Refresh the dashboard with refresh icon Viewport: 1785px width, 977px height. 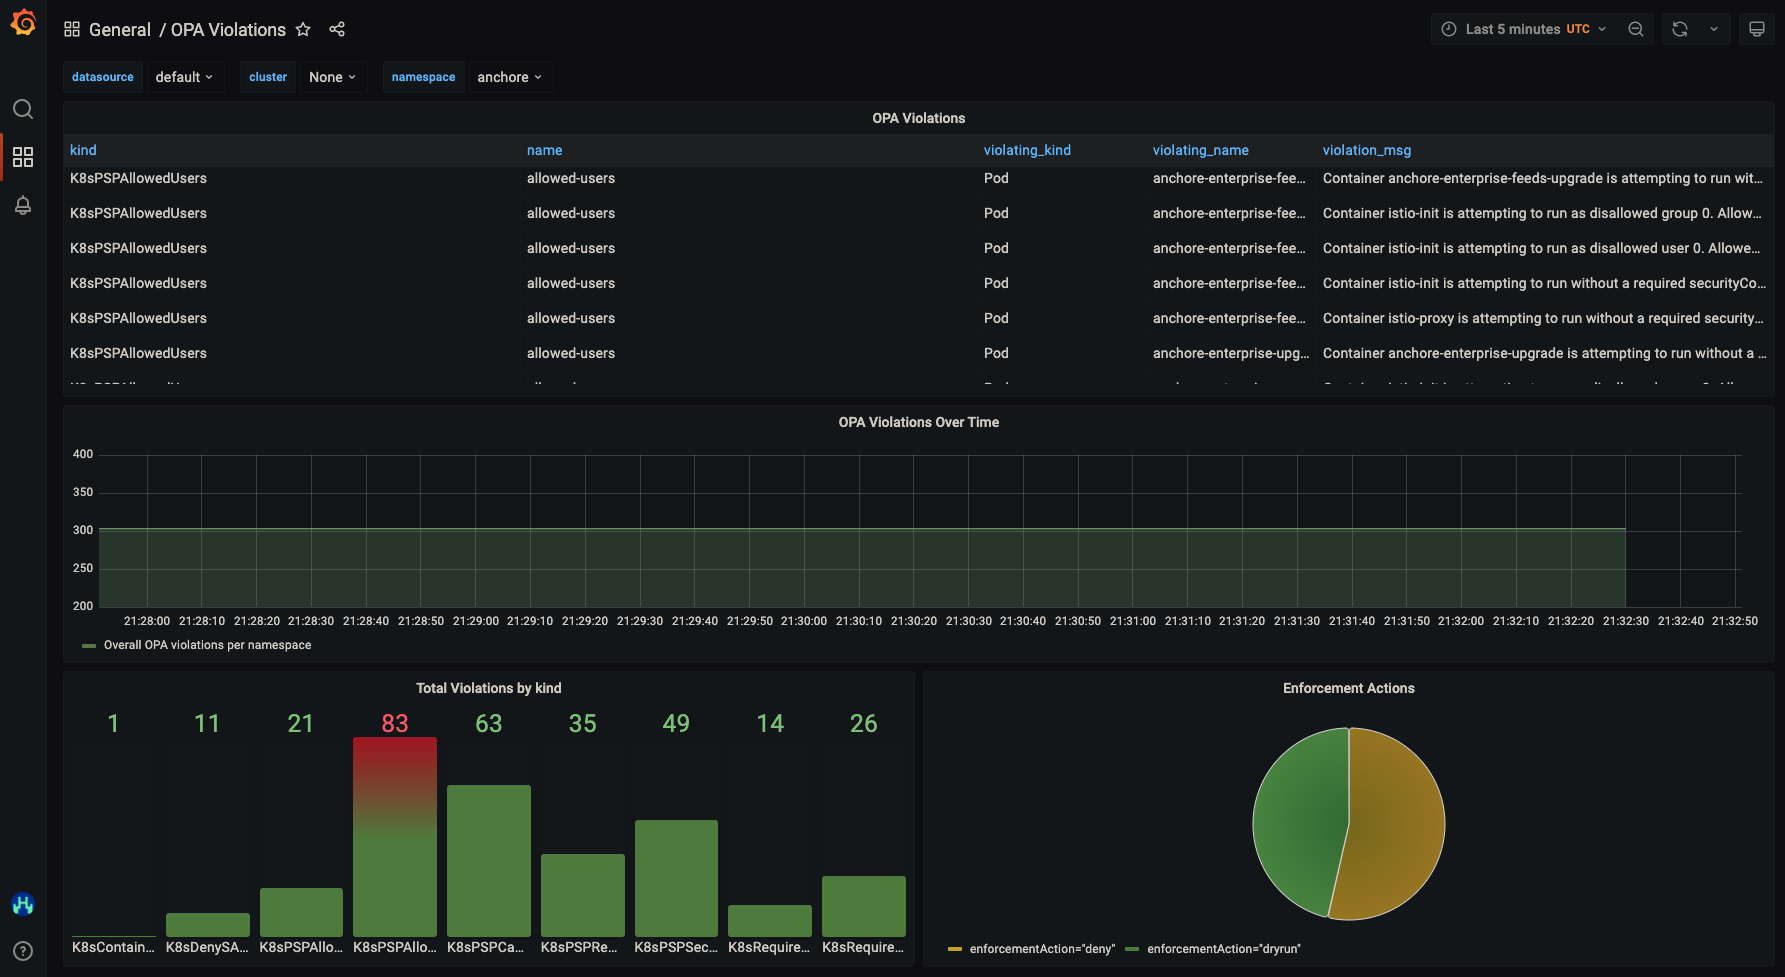coord(1680,29)
